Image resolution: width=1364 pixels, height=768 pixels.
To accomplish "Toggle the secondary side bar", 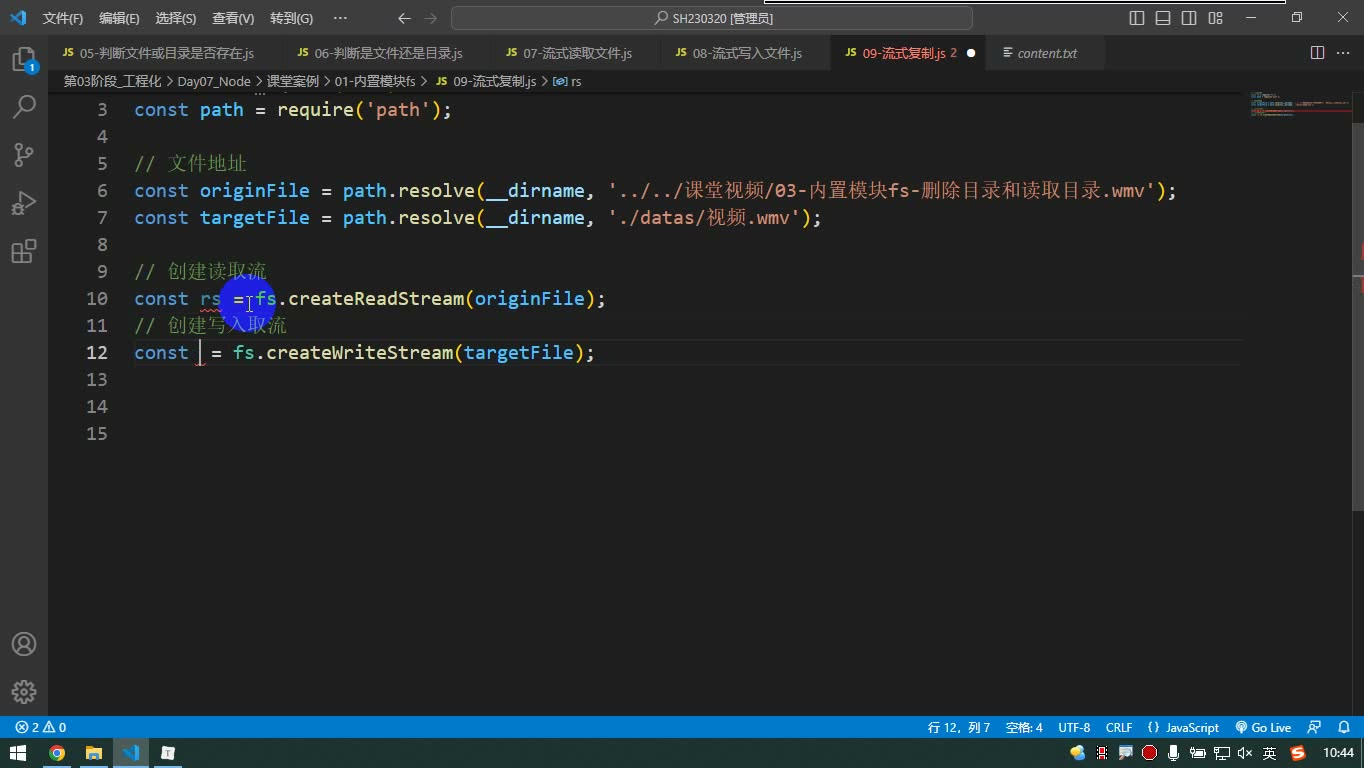I will [1189, 18].
